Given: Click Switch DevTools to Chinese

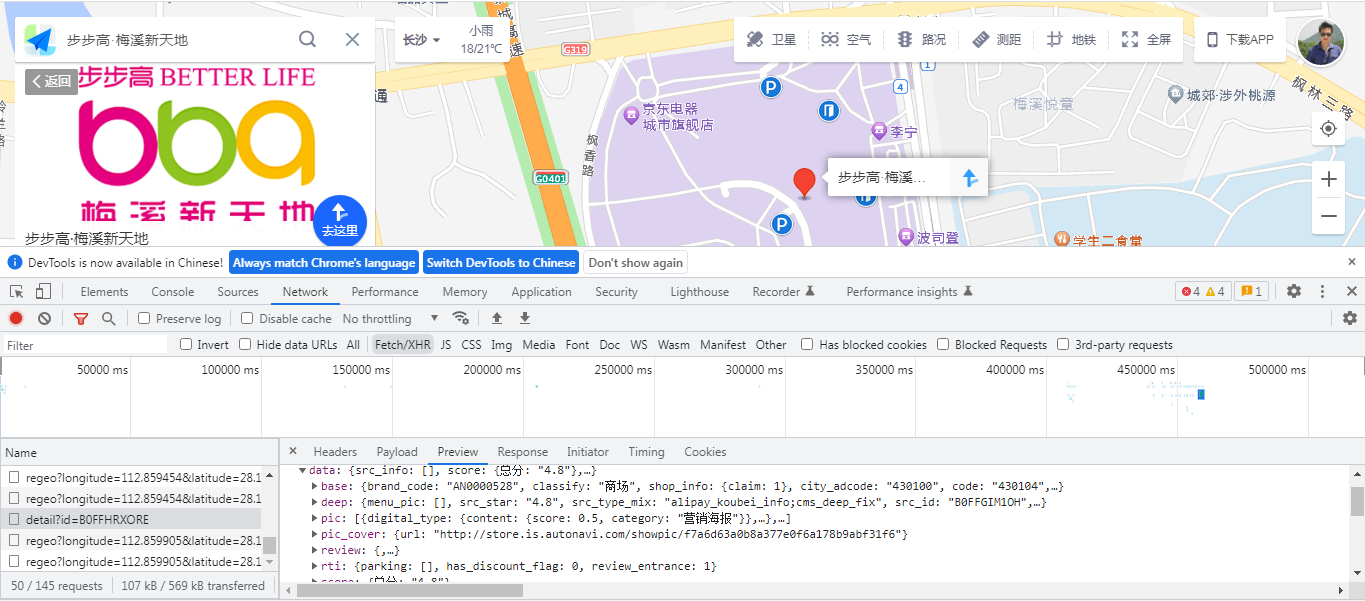Looking at the screenshot, I should (501, 263).
